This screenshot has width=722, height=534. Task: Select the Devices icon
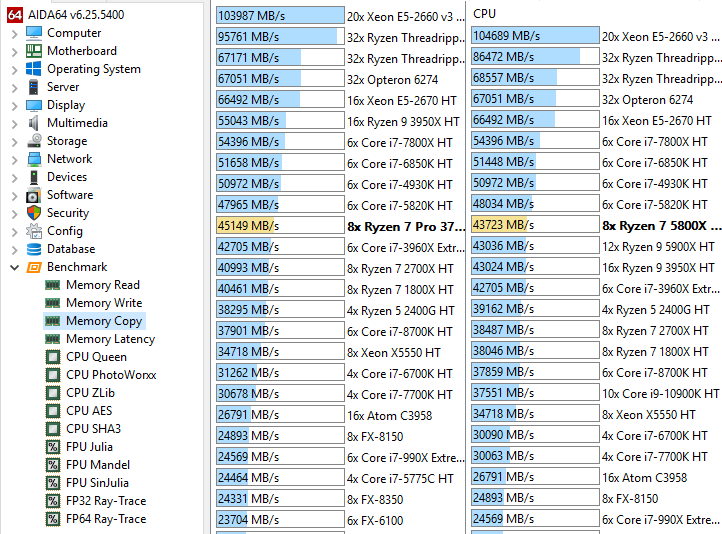(x=34, y=177)
